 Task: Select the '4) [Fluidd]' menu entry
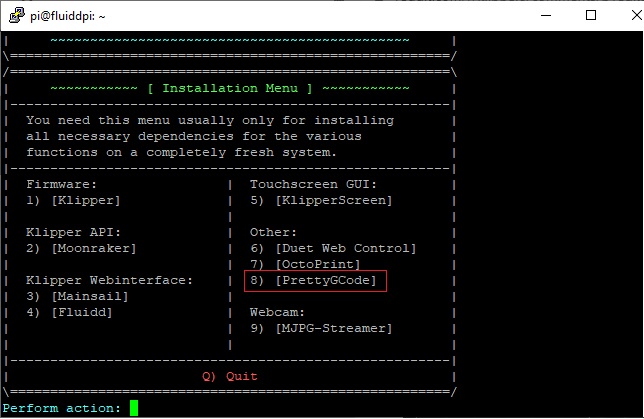(x=69, y=313)
